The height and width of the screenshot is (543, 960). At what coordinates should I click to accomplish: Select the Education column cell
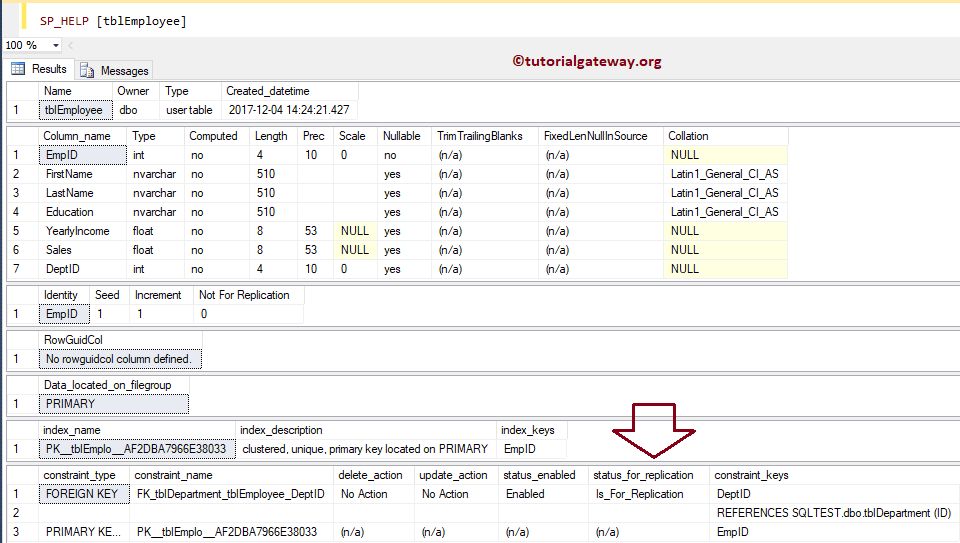pos(83,212)
